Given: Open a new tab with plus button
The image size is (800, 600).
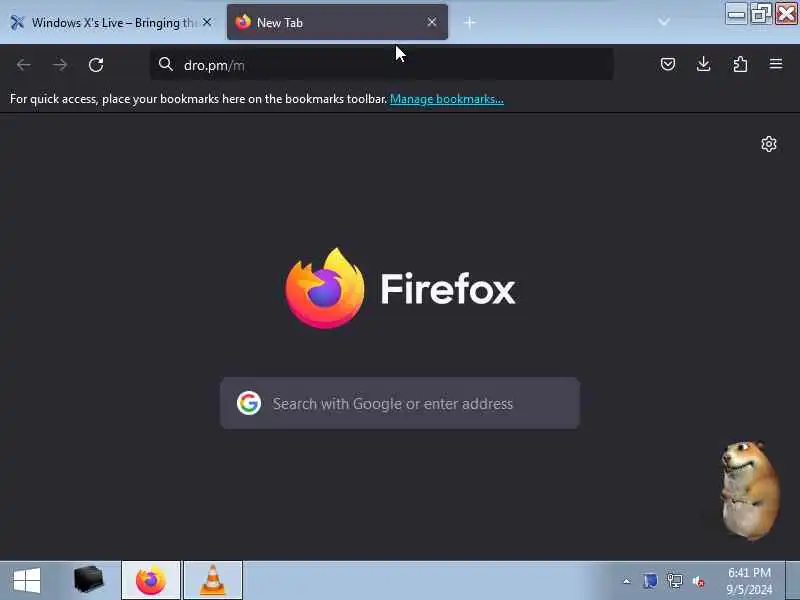Looking at the screenshot, I should 470,22.
